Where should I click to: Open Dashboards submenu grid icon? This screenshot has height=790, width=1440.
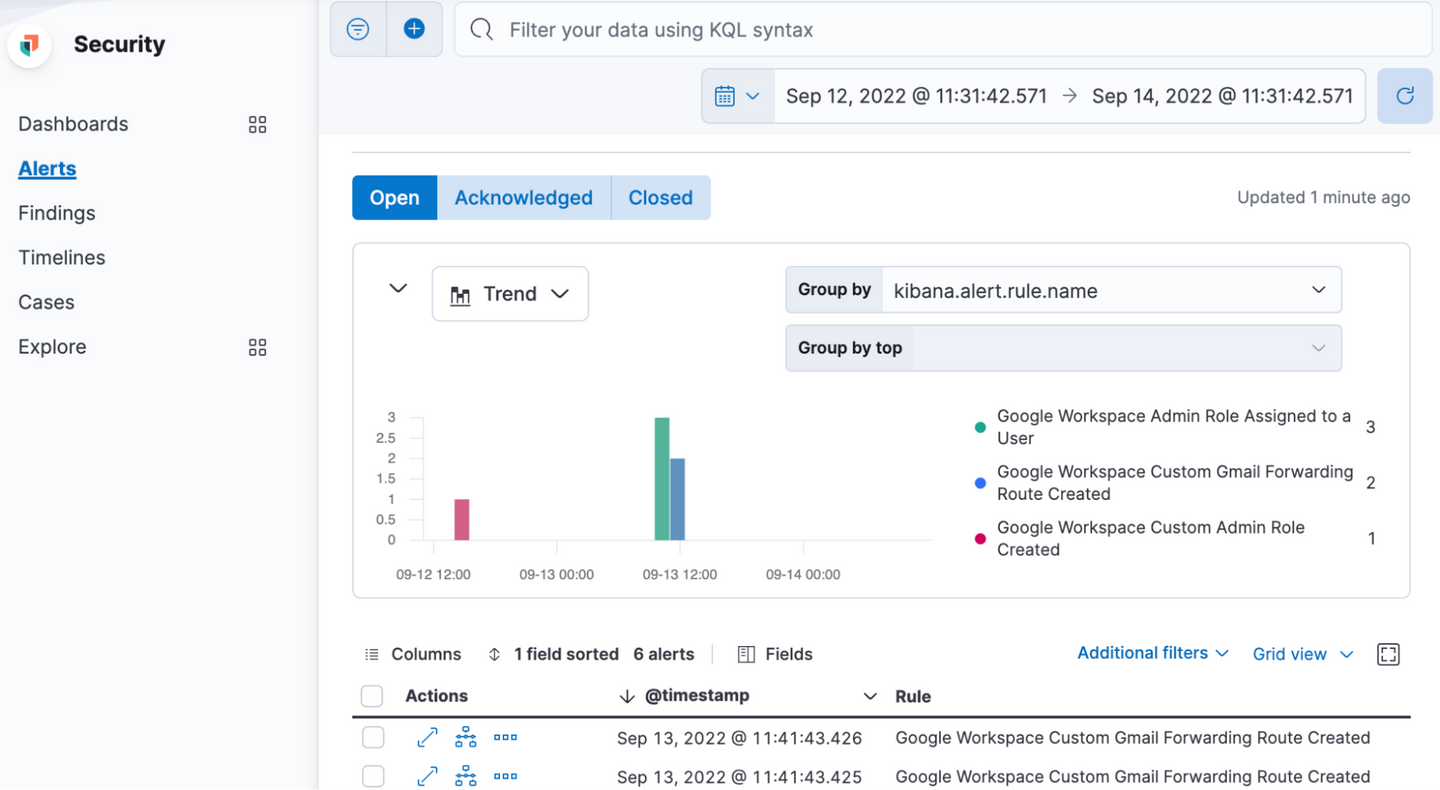257,125
